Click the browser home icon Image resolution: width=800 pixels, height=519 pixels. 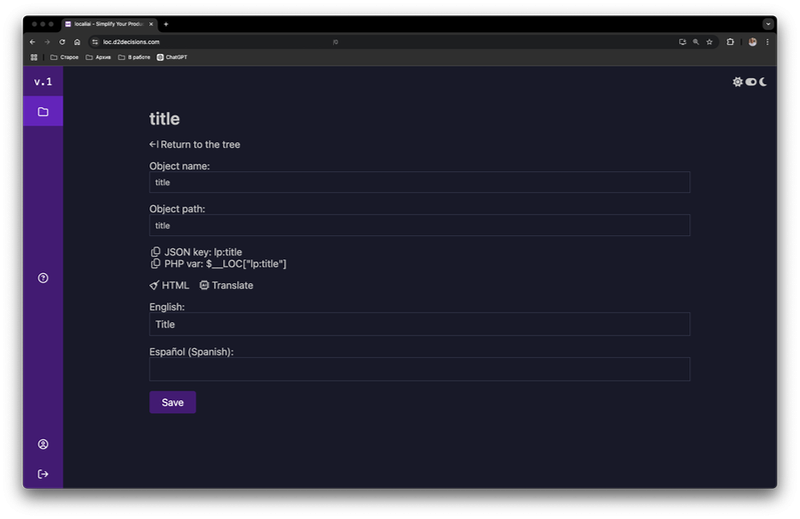(77, 42)
